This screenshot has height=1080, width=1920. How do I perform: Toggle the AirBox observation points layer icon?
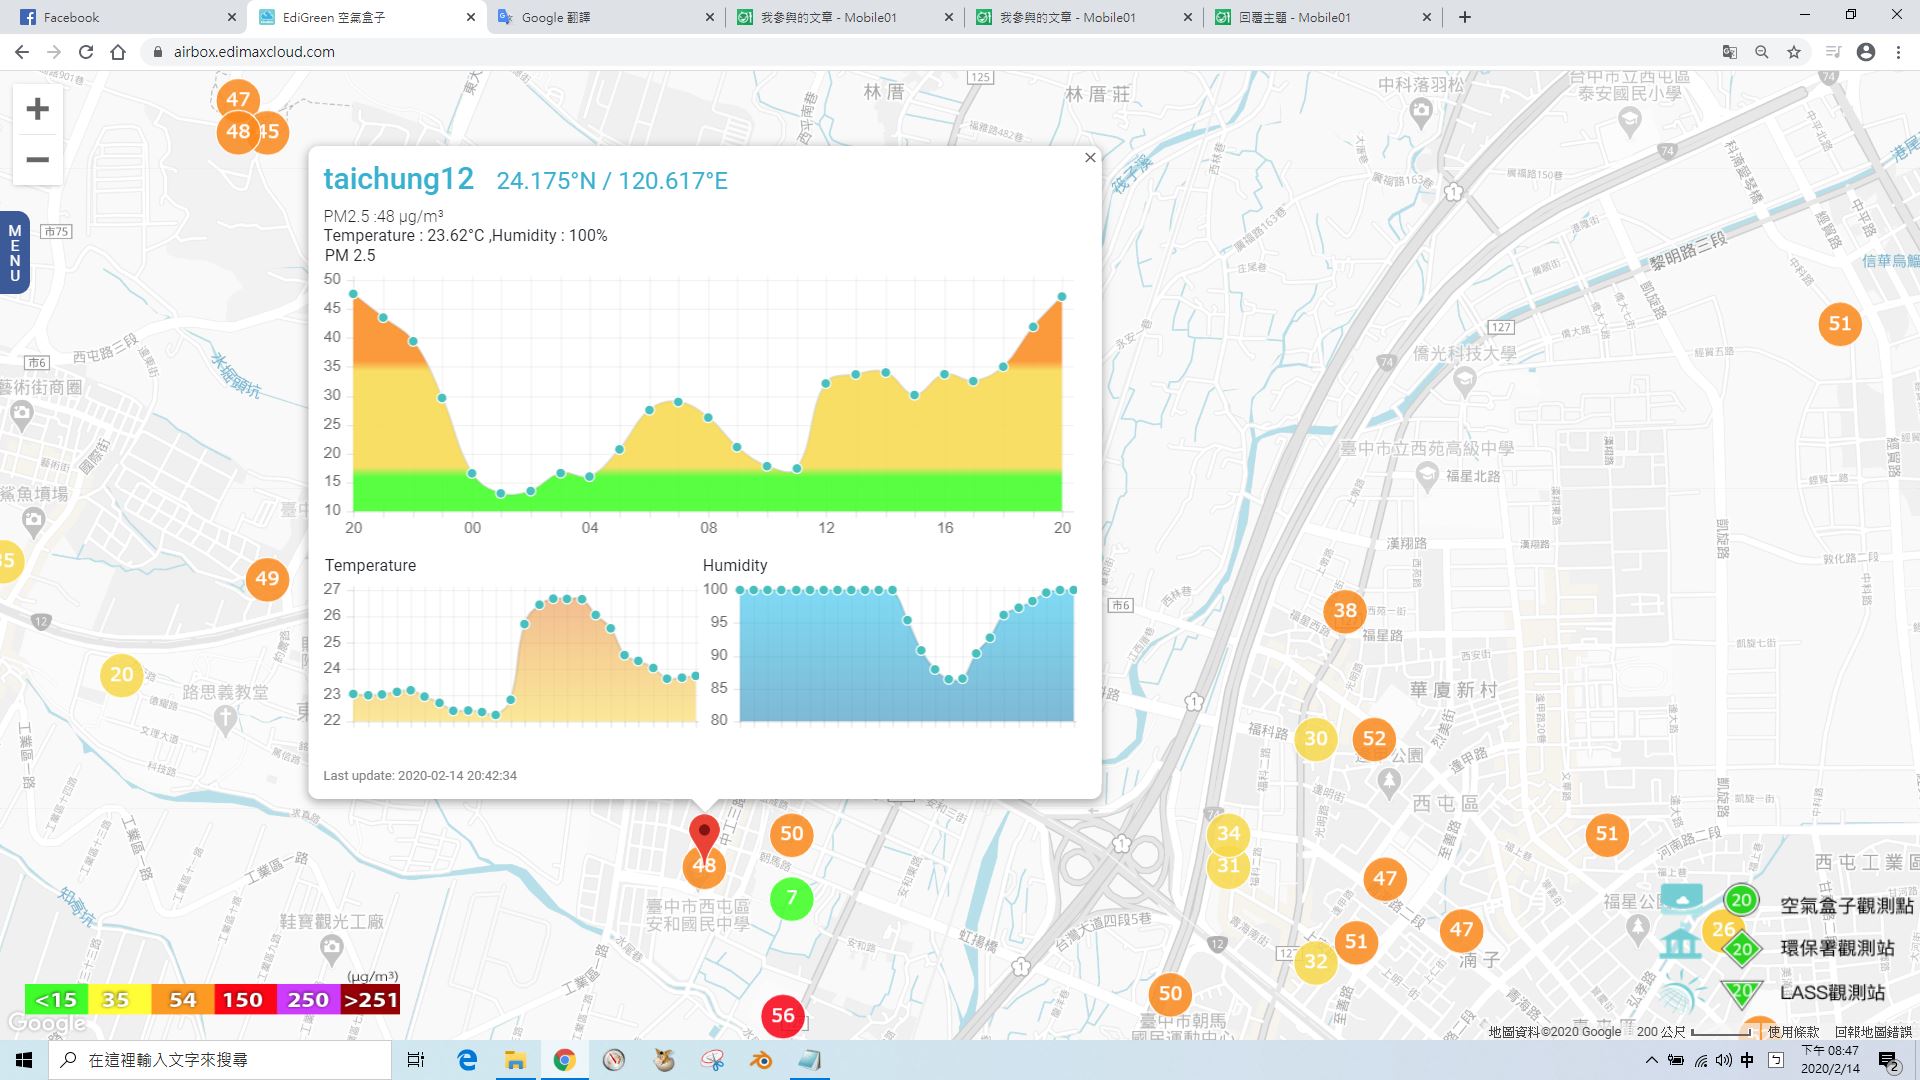coord(1681,899)
